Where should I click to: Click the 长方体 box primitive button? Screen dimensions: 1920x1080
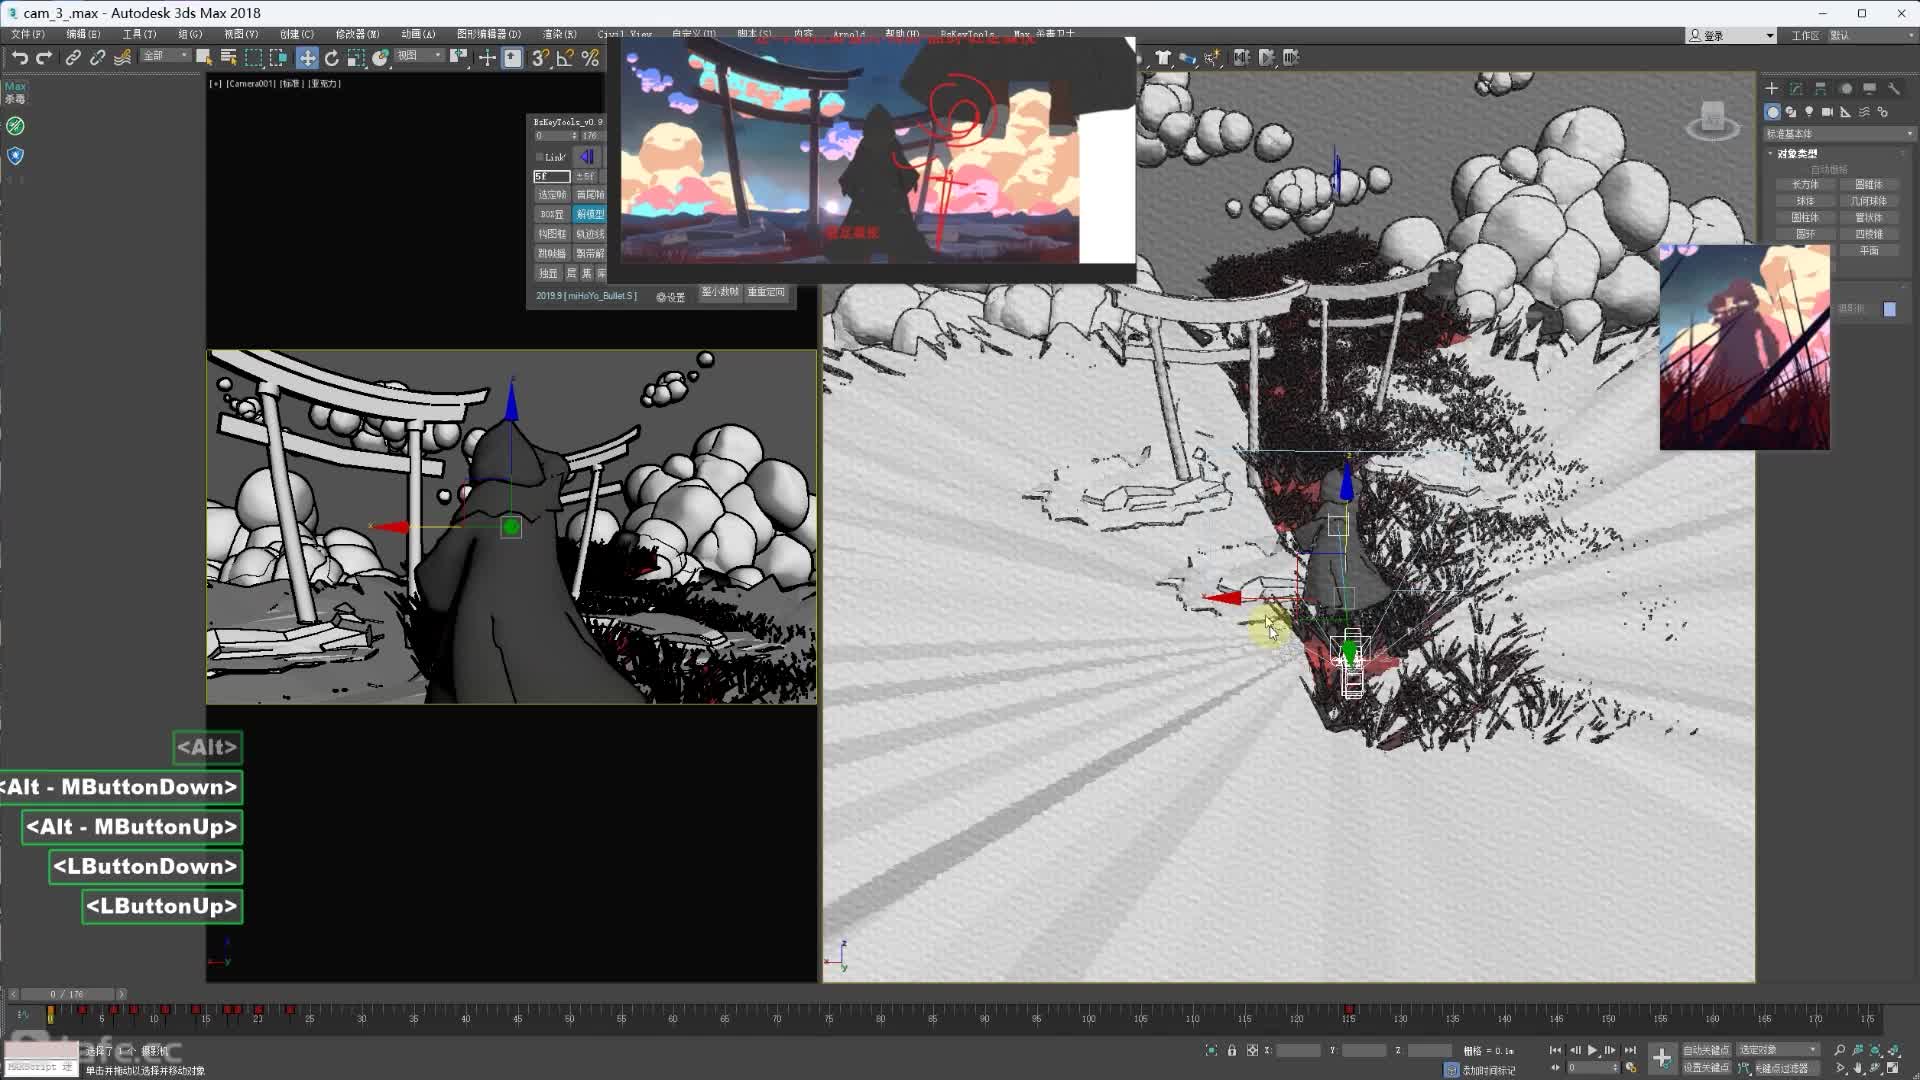(x=1805, y=184)
